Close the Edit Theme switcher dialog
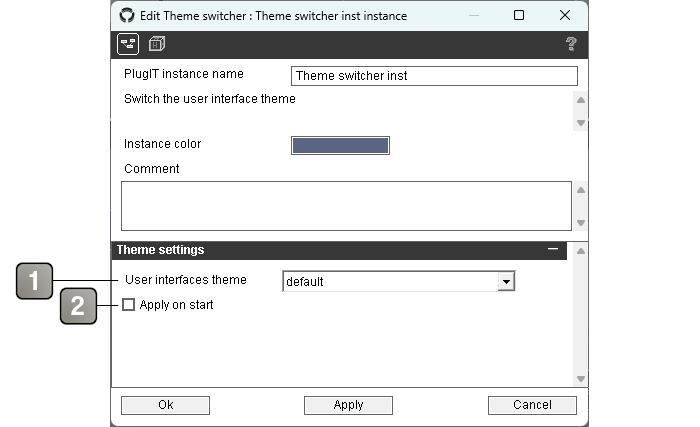Viewport: 700px width, 427px height. point(565,16)
